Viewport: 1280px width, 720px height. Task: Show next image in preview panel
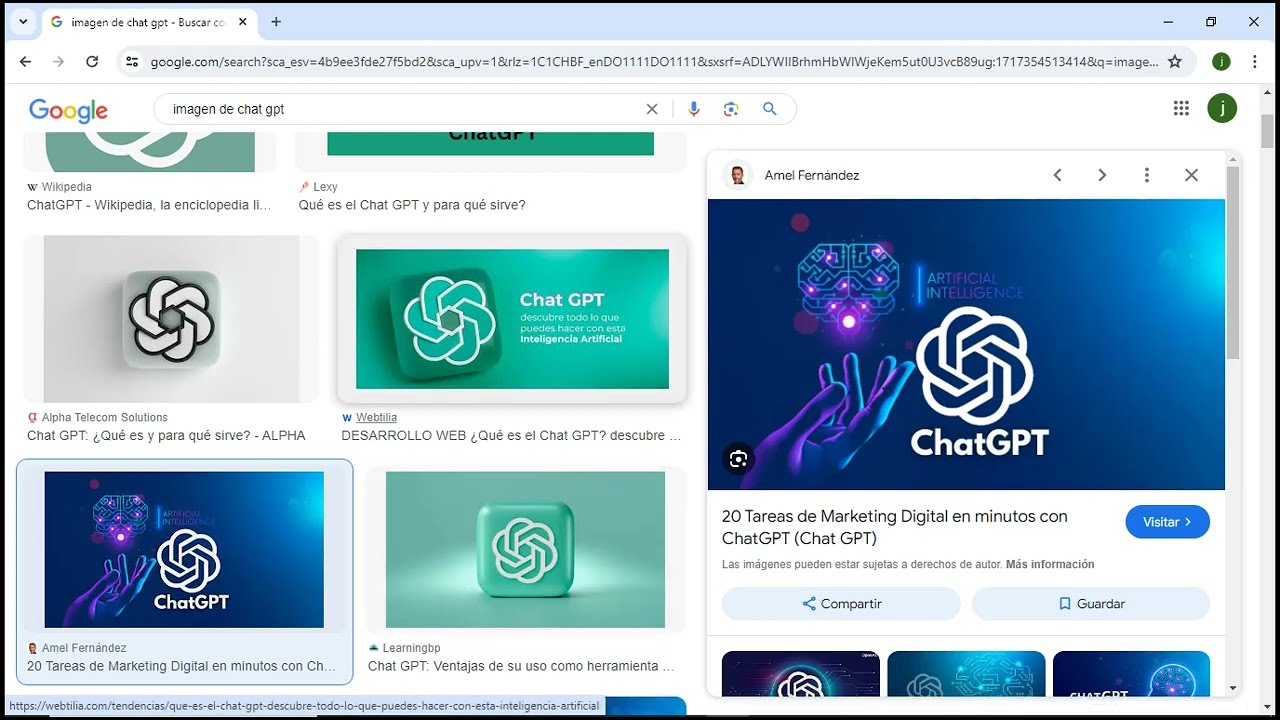coord(1102,175)
